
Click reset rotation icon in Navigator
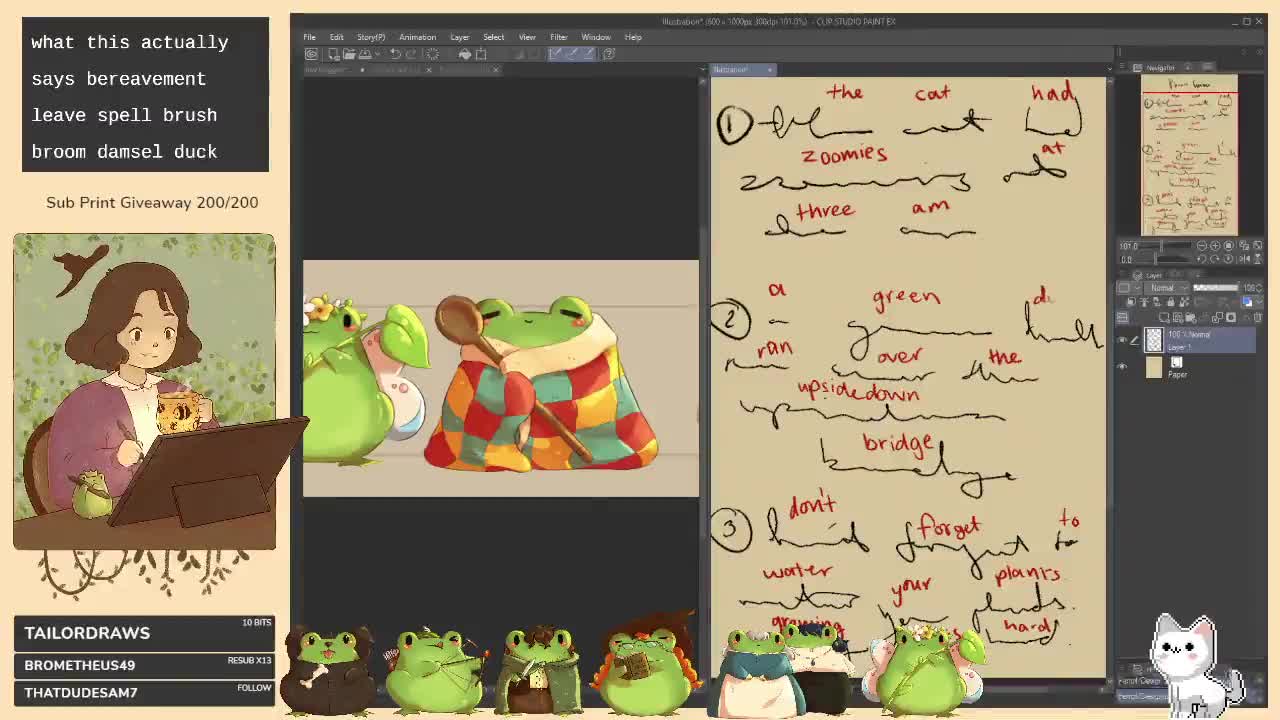point(1229,260)
